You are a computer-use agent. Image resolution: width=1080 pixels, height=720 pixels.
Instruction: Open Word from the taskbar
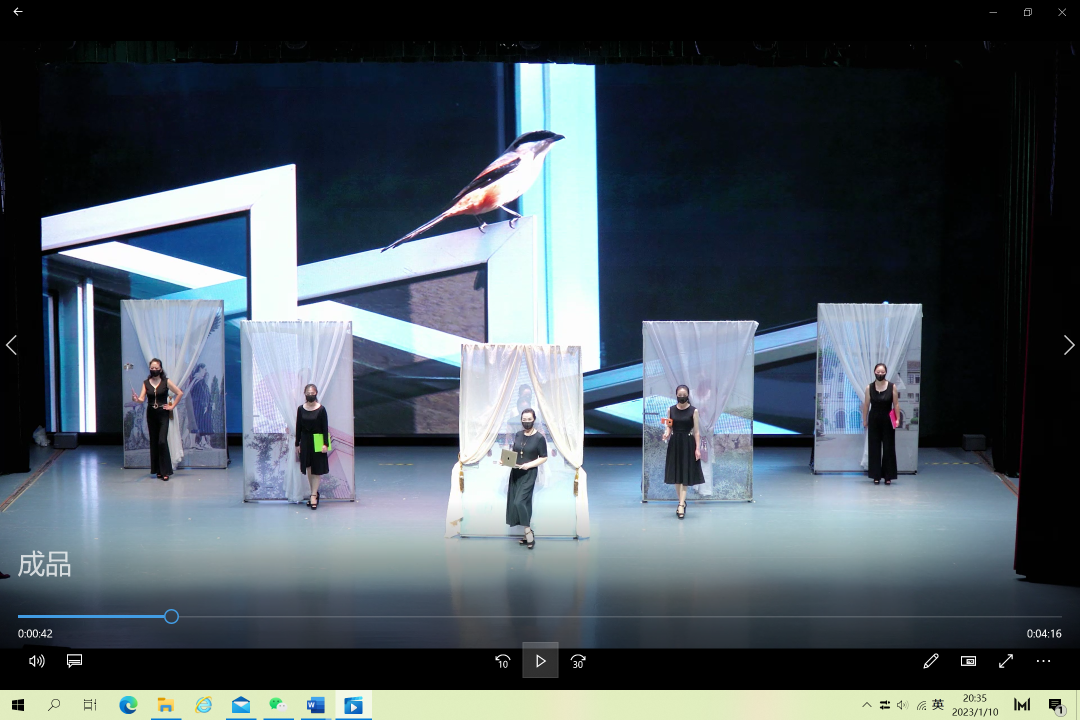(315, 705)
